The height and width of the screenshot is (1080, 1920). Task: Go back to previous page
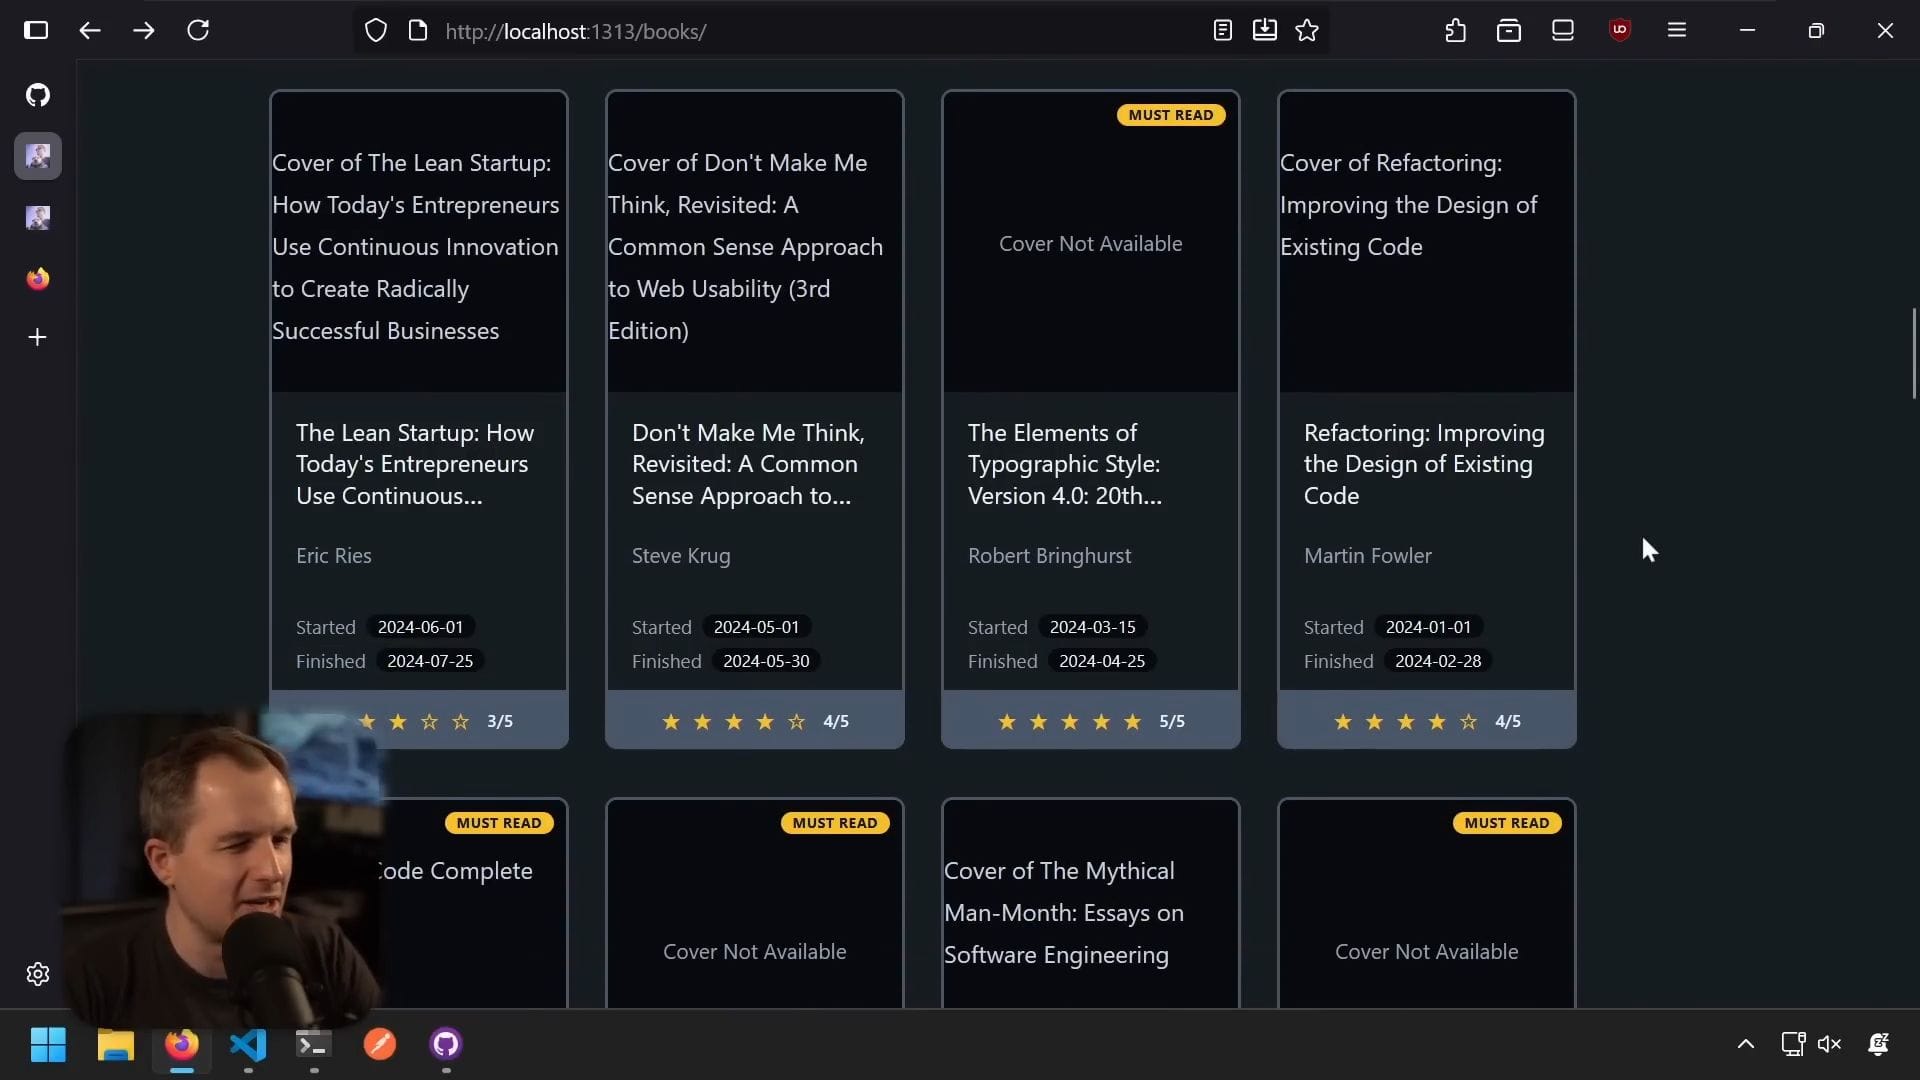coord(90,31)
